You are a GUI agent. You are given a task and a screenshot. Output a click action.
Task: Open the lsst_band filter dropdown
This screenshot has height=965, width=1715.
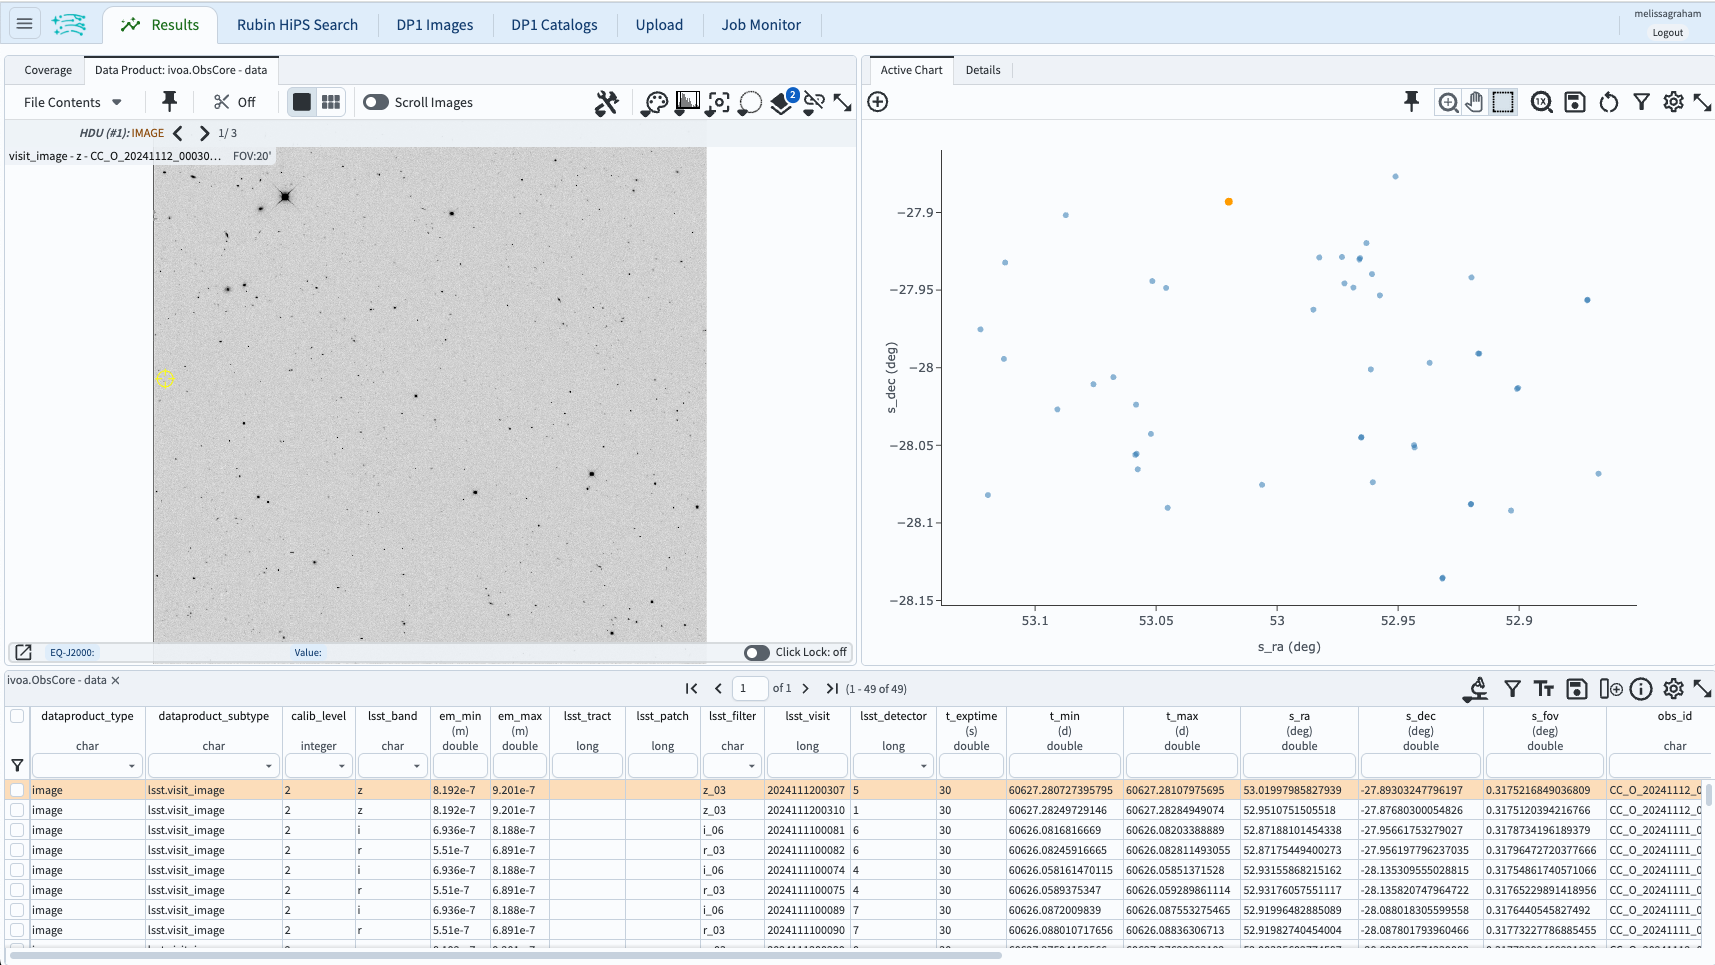click(416, 766)
